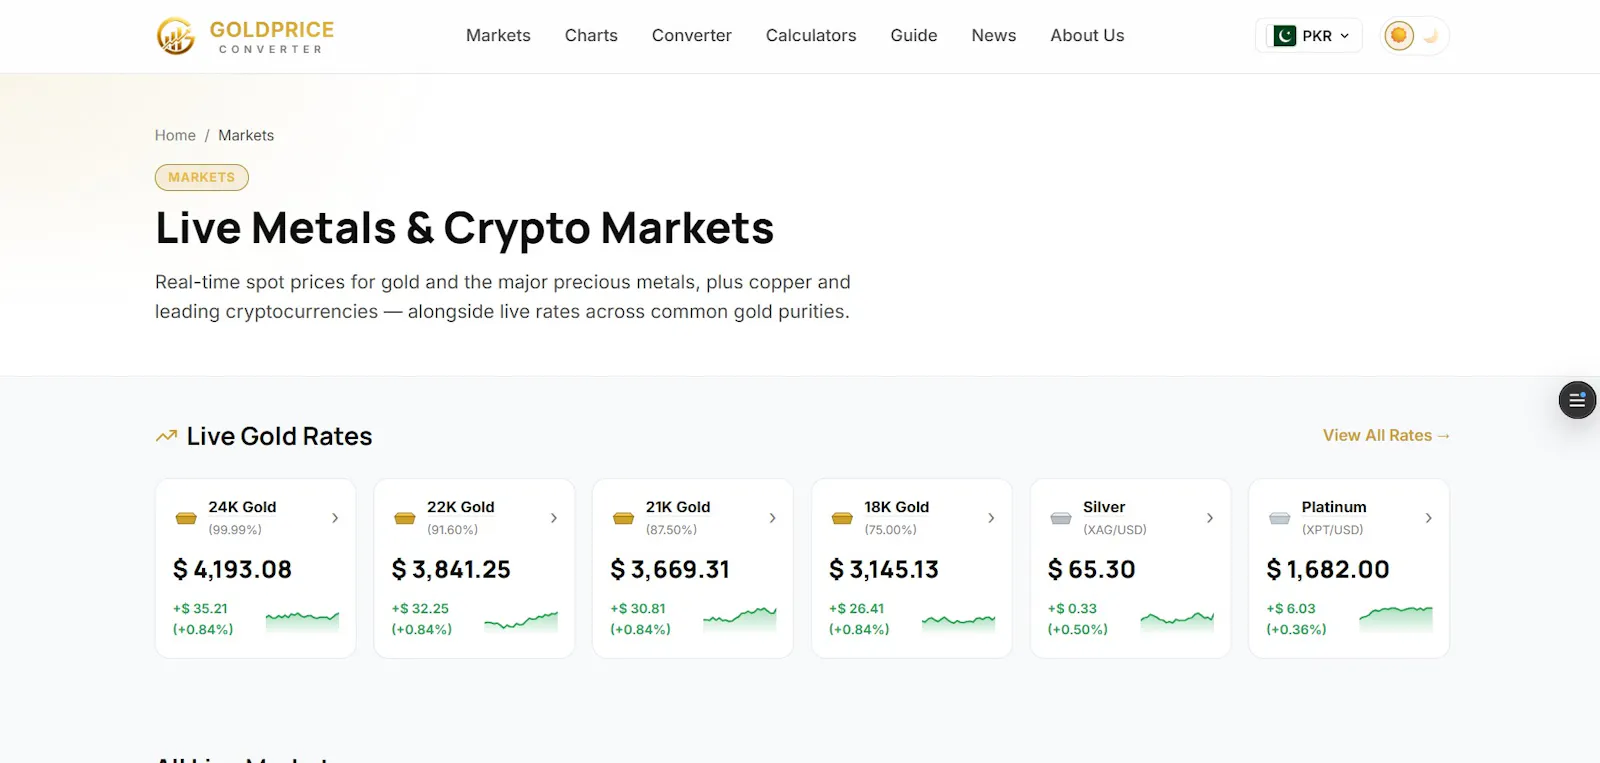Viewport: 1600px width, 763px height.
Task: Click the Platinum sparkline chart
Action: [x=1396, y=620]
